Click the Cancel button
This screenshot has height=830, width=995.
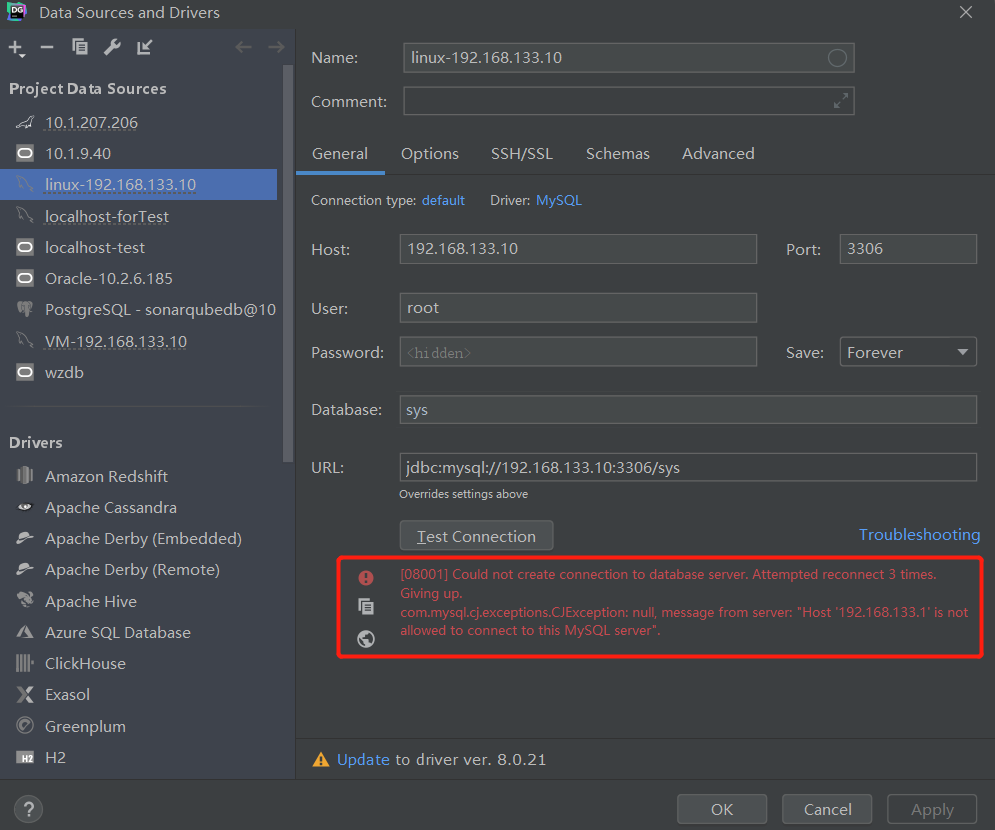click(x=827, y=809)
